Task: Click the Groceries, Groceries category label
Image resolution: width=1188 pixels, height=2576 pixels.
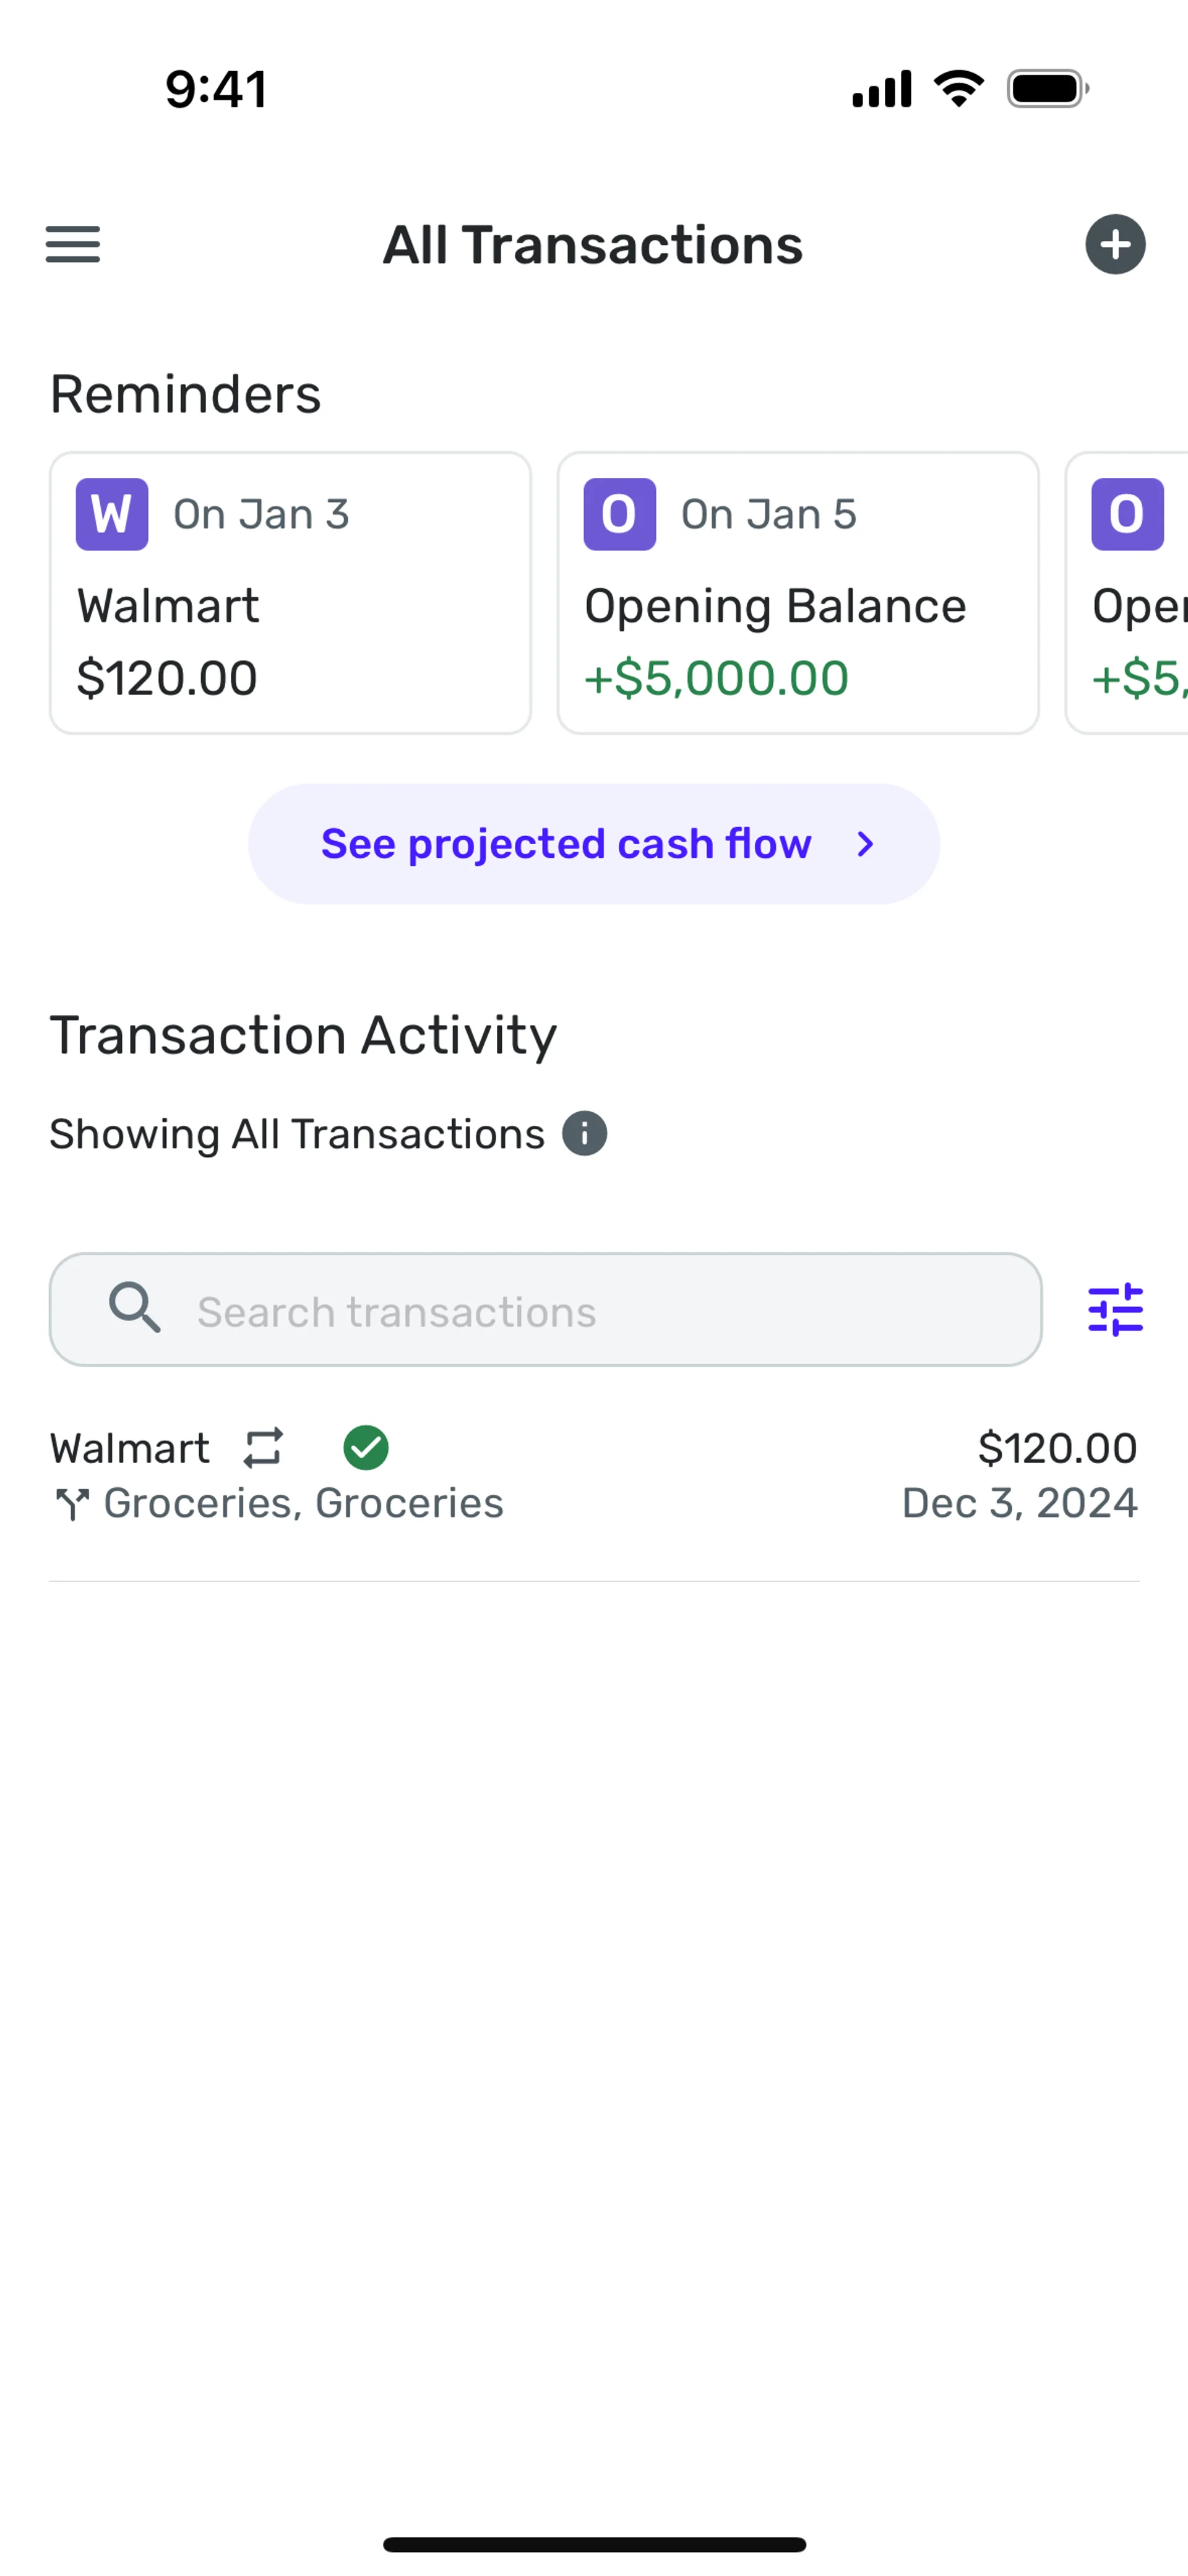Action: pos(303,1503)
